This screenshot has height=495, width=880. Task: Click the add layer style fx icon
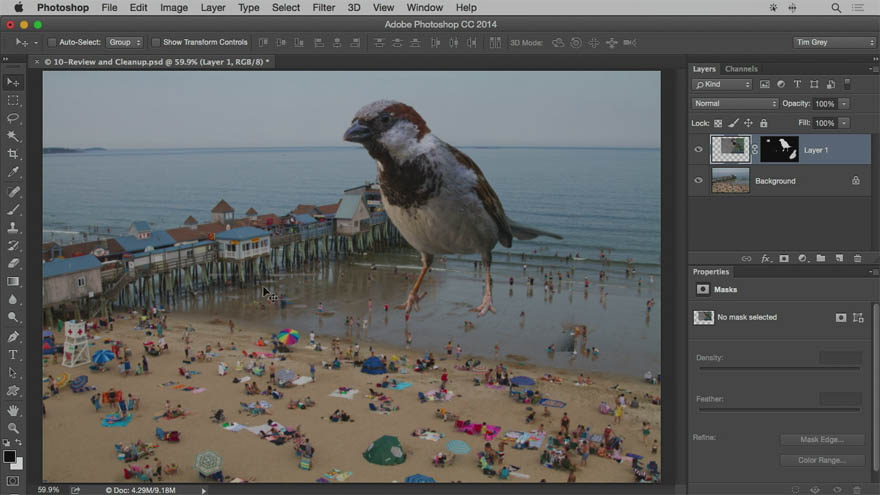coord(766,259)
